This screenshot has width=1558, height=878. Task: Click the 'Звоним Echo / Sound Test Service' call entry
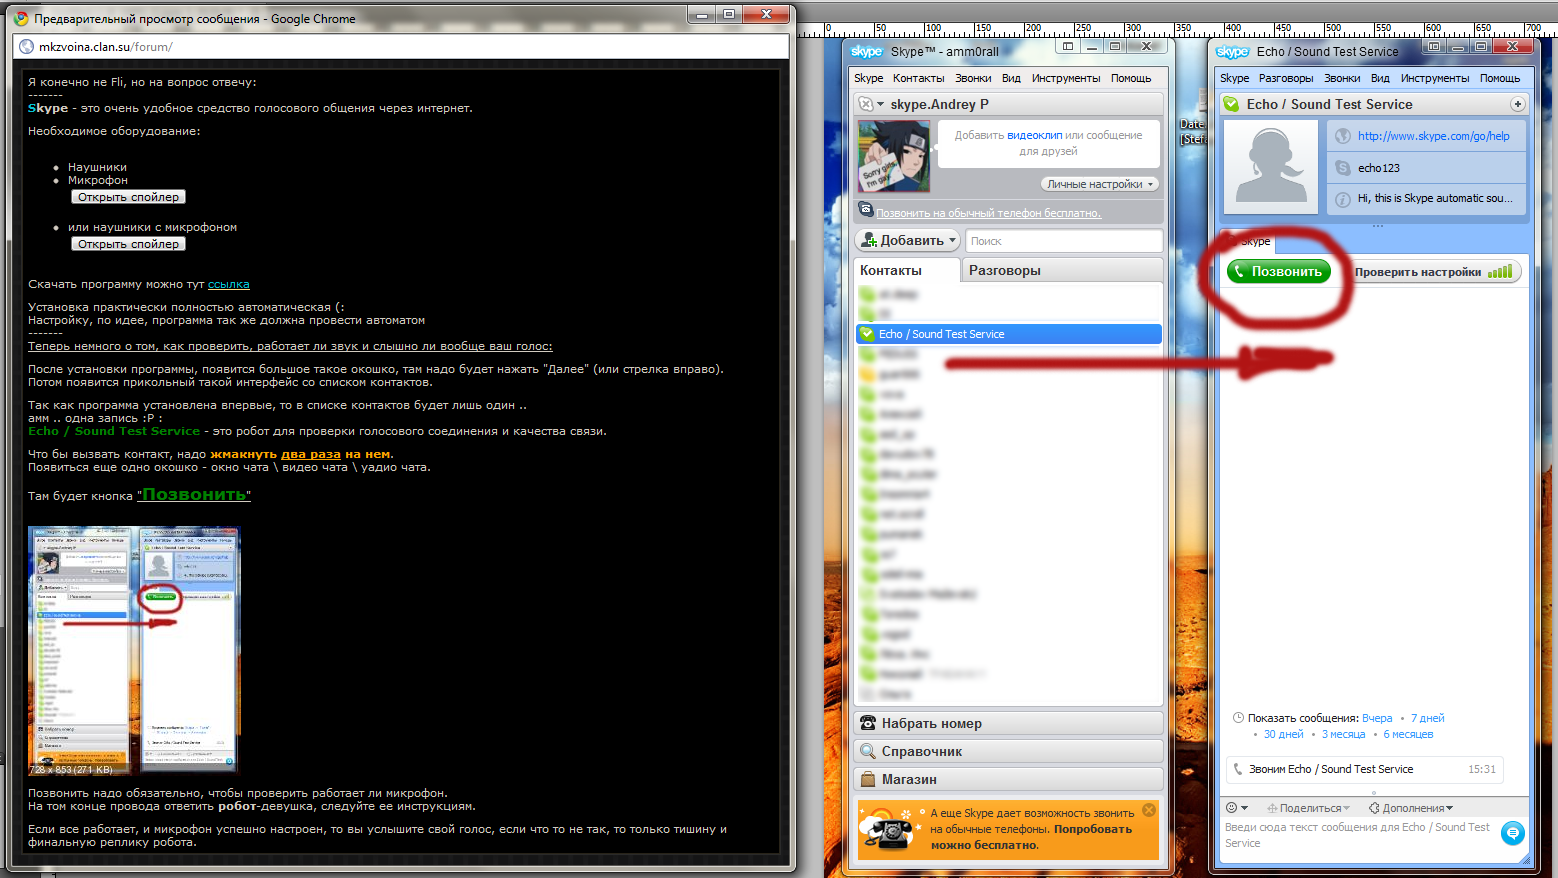click(1364, 769)
